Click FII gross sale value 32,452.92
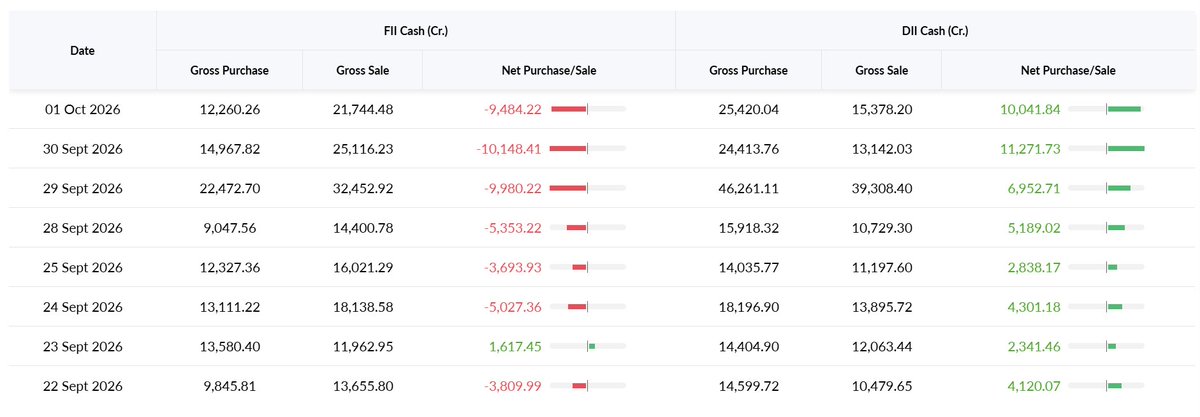The width and height of the screenshot is (1200, 417). click(363, 189)
